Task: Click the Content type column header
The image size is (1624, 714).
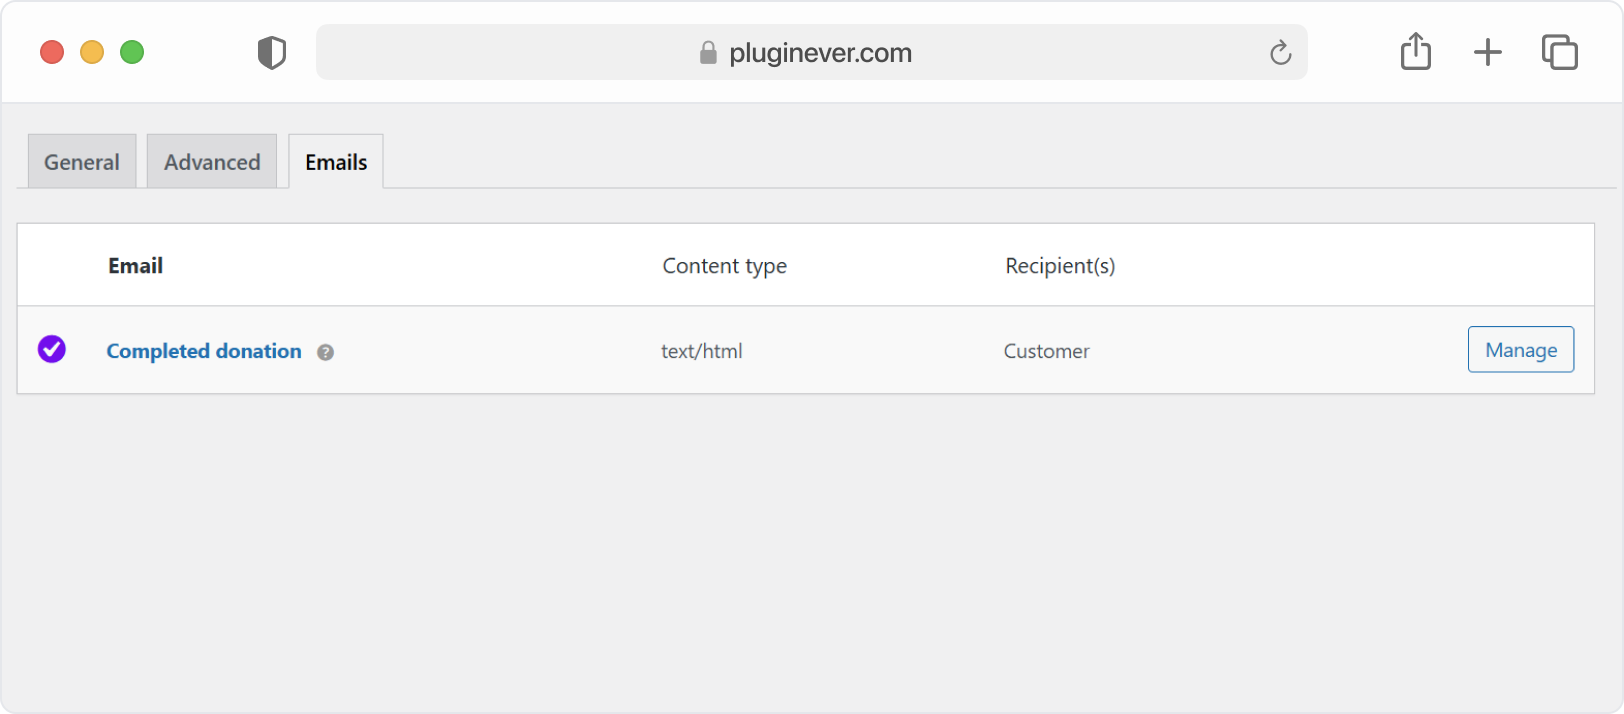Action: 725,266
